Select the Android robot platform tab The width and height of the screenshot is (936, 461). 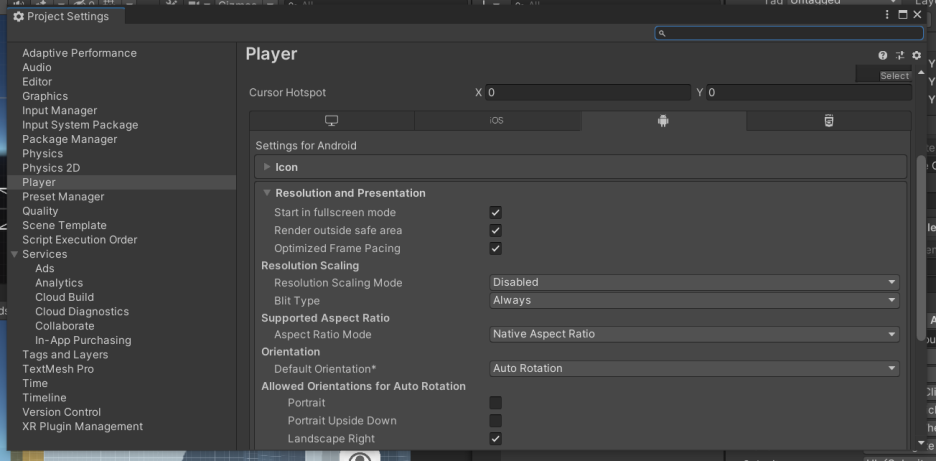[x=663, y=121]
